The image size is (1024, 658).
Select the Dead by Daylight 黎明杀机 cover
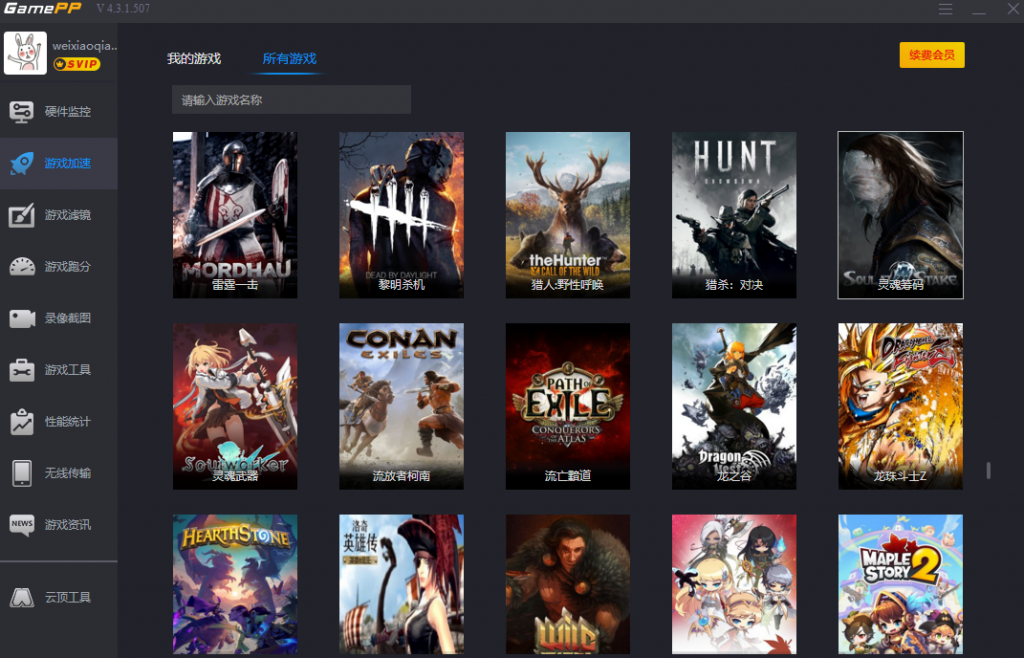pos(402,215)
